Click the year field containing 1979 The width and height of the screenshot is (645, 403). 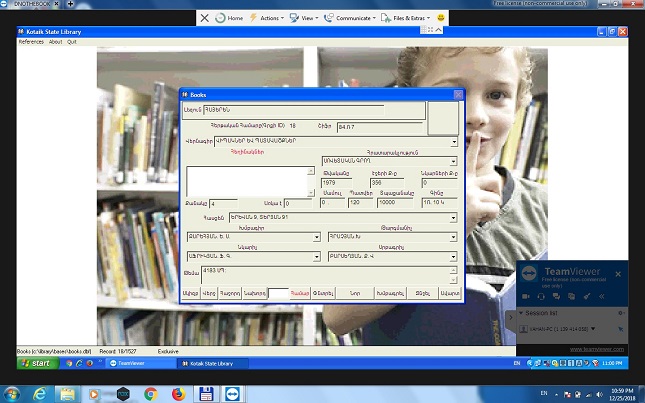[342, 183]
